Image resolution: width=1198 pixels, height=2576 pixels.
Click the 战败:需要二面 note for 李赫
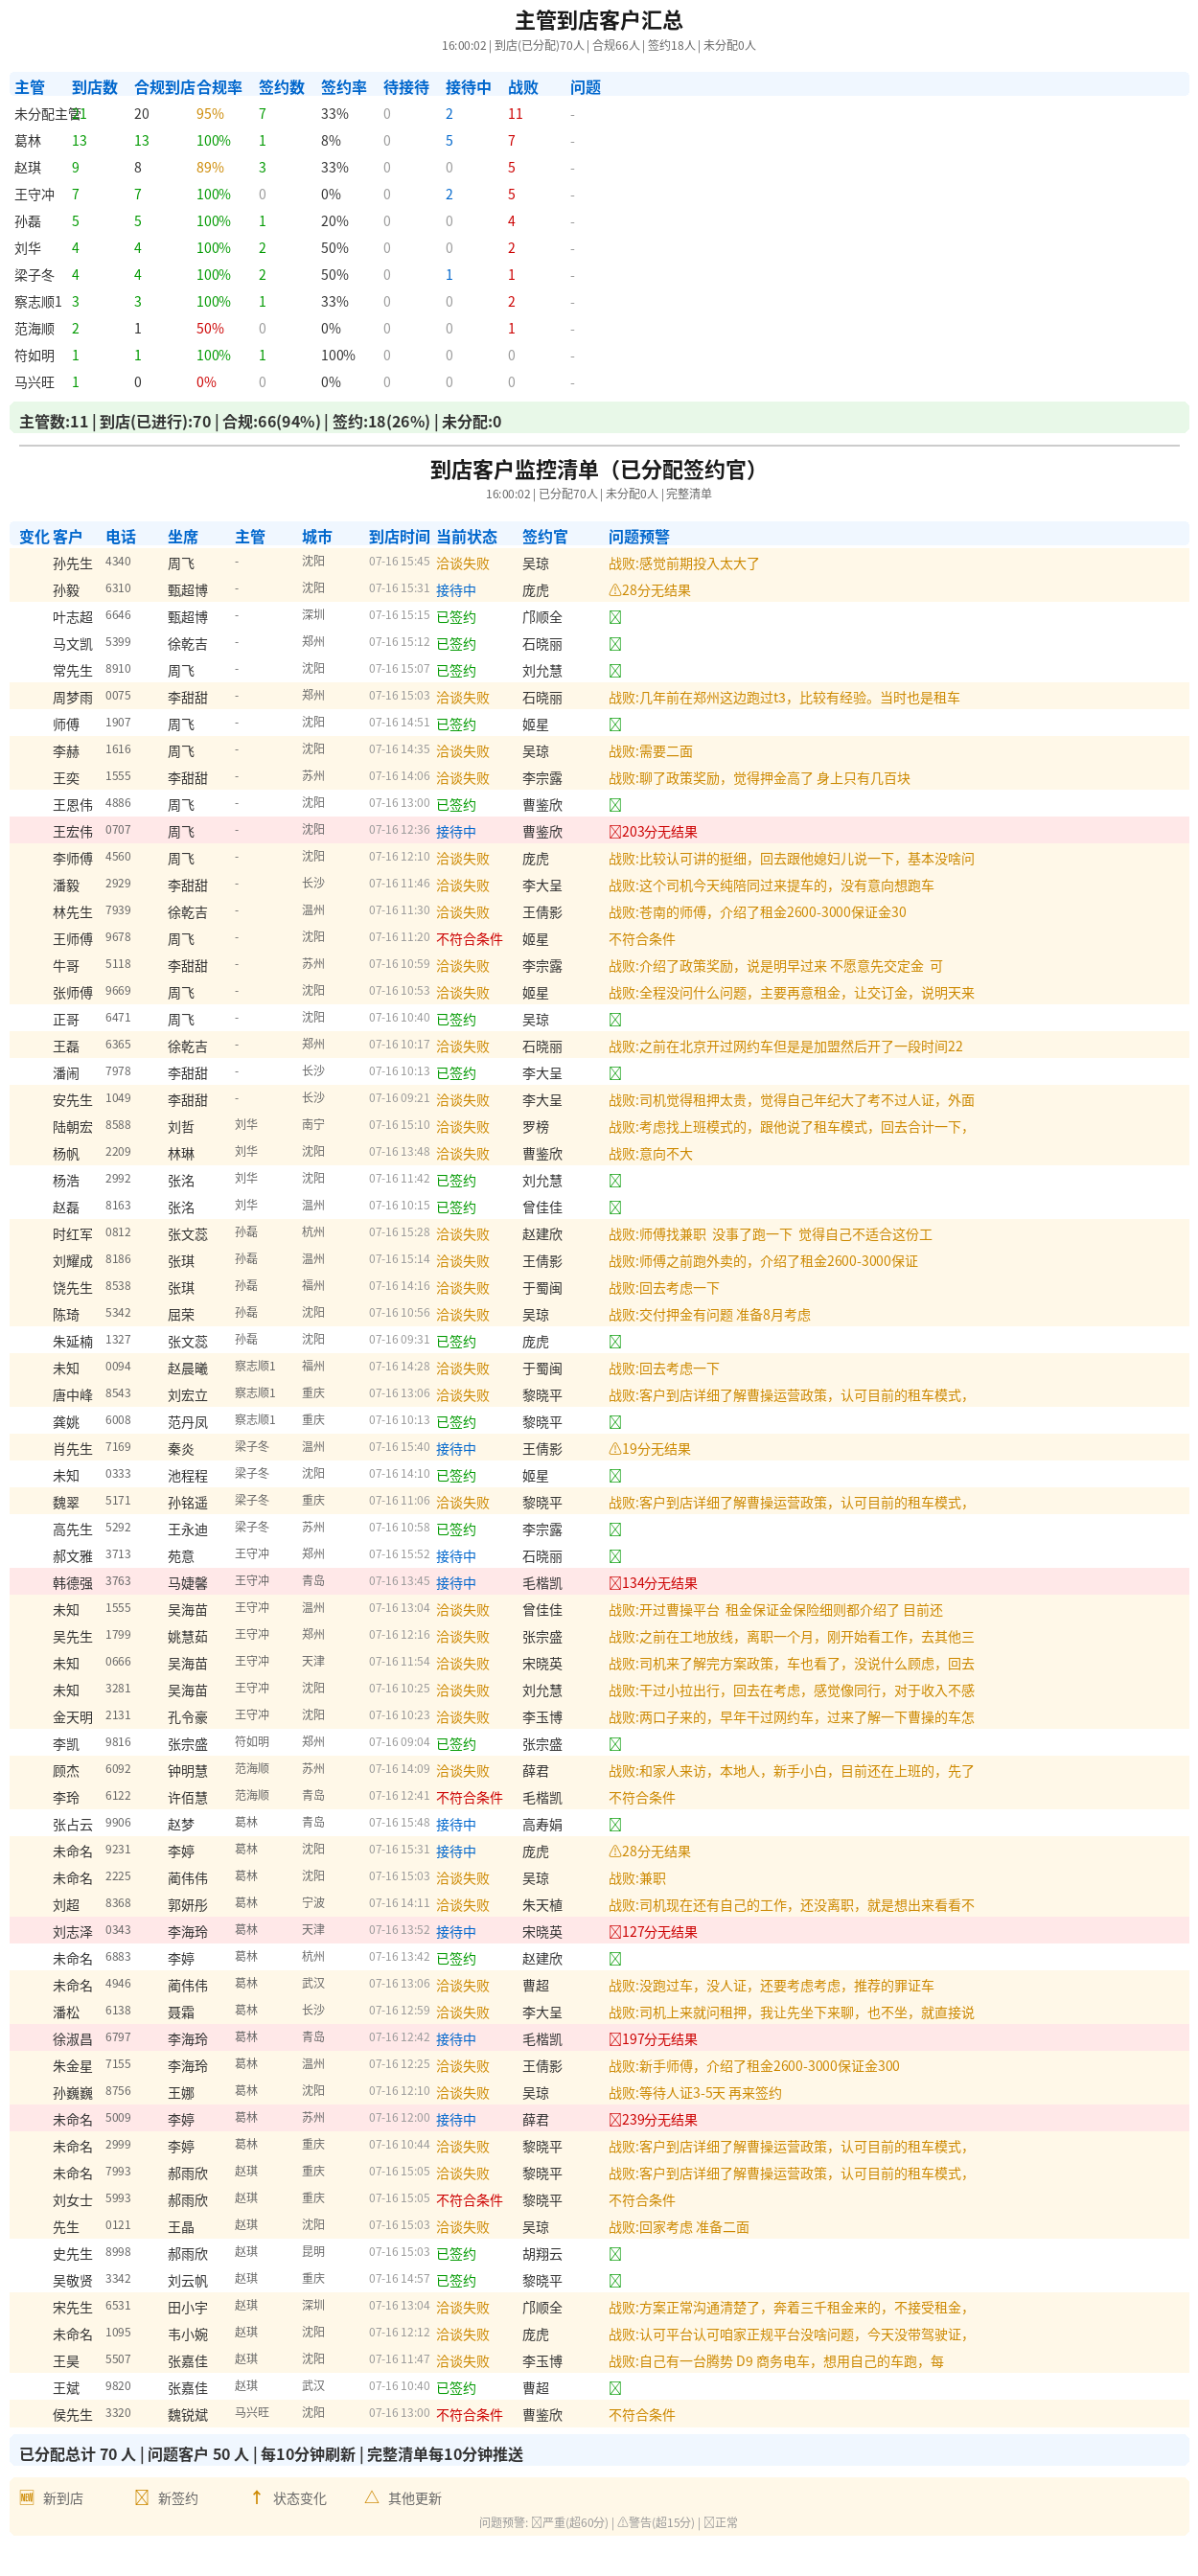pos(651,751)
